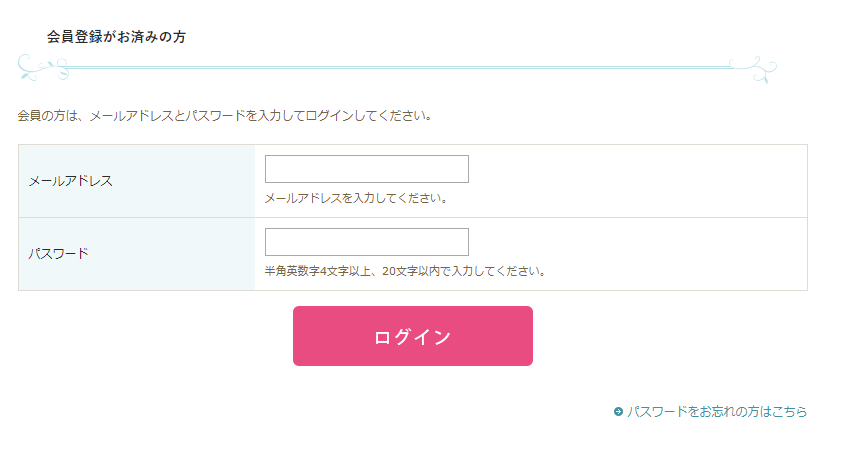Select the メールアドレス row label cell
The width and height of the screenshot is (860, 457).
tap(137, 181)
